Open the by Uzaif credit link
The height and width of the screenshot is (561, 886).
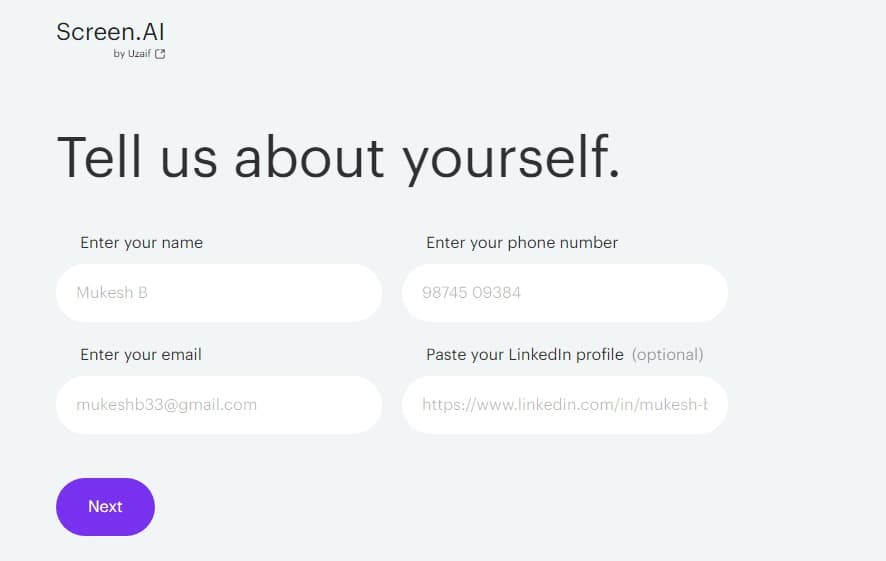[139, 54]
